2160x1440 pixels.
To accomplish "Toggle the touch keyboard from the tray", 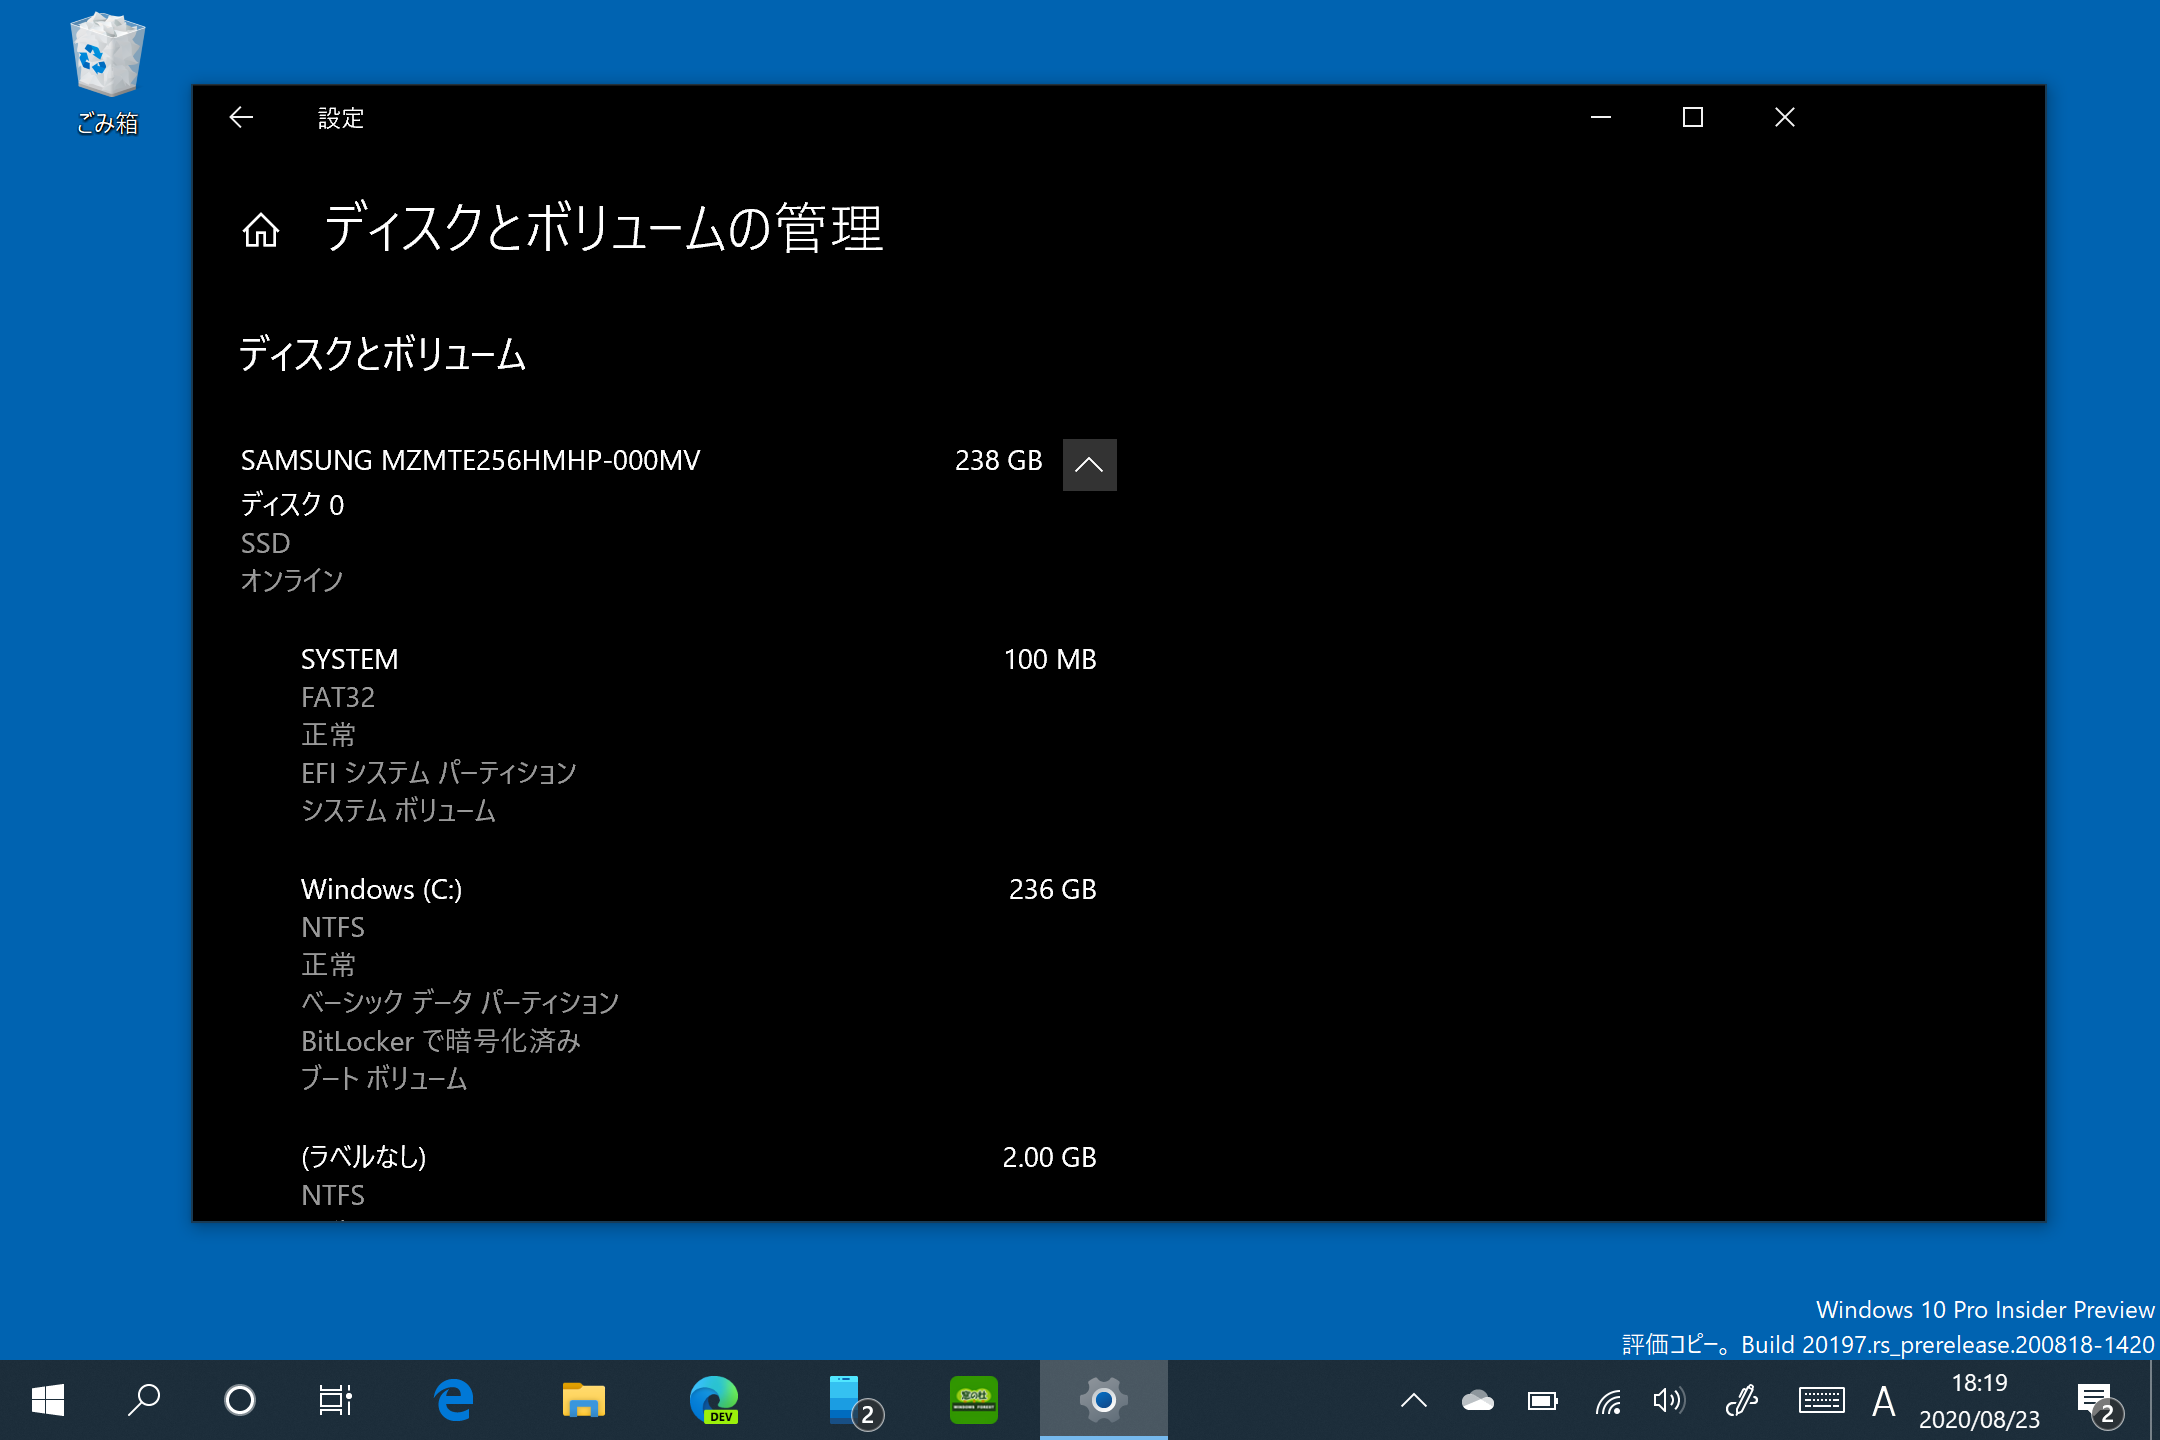I will click(x=1822, y=1400).
